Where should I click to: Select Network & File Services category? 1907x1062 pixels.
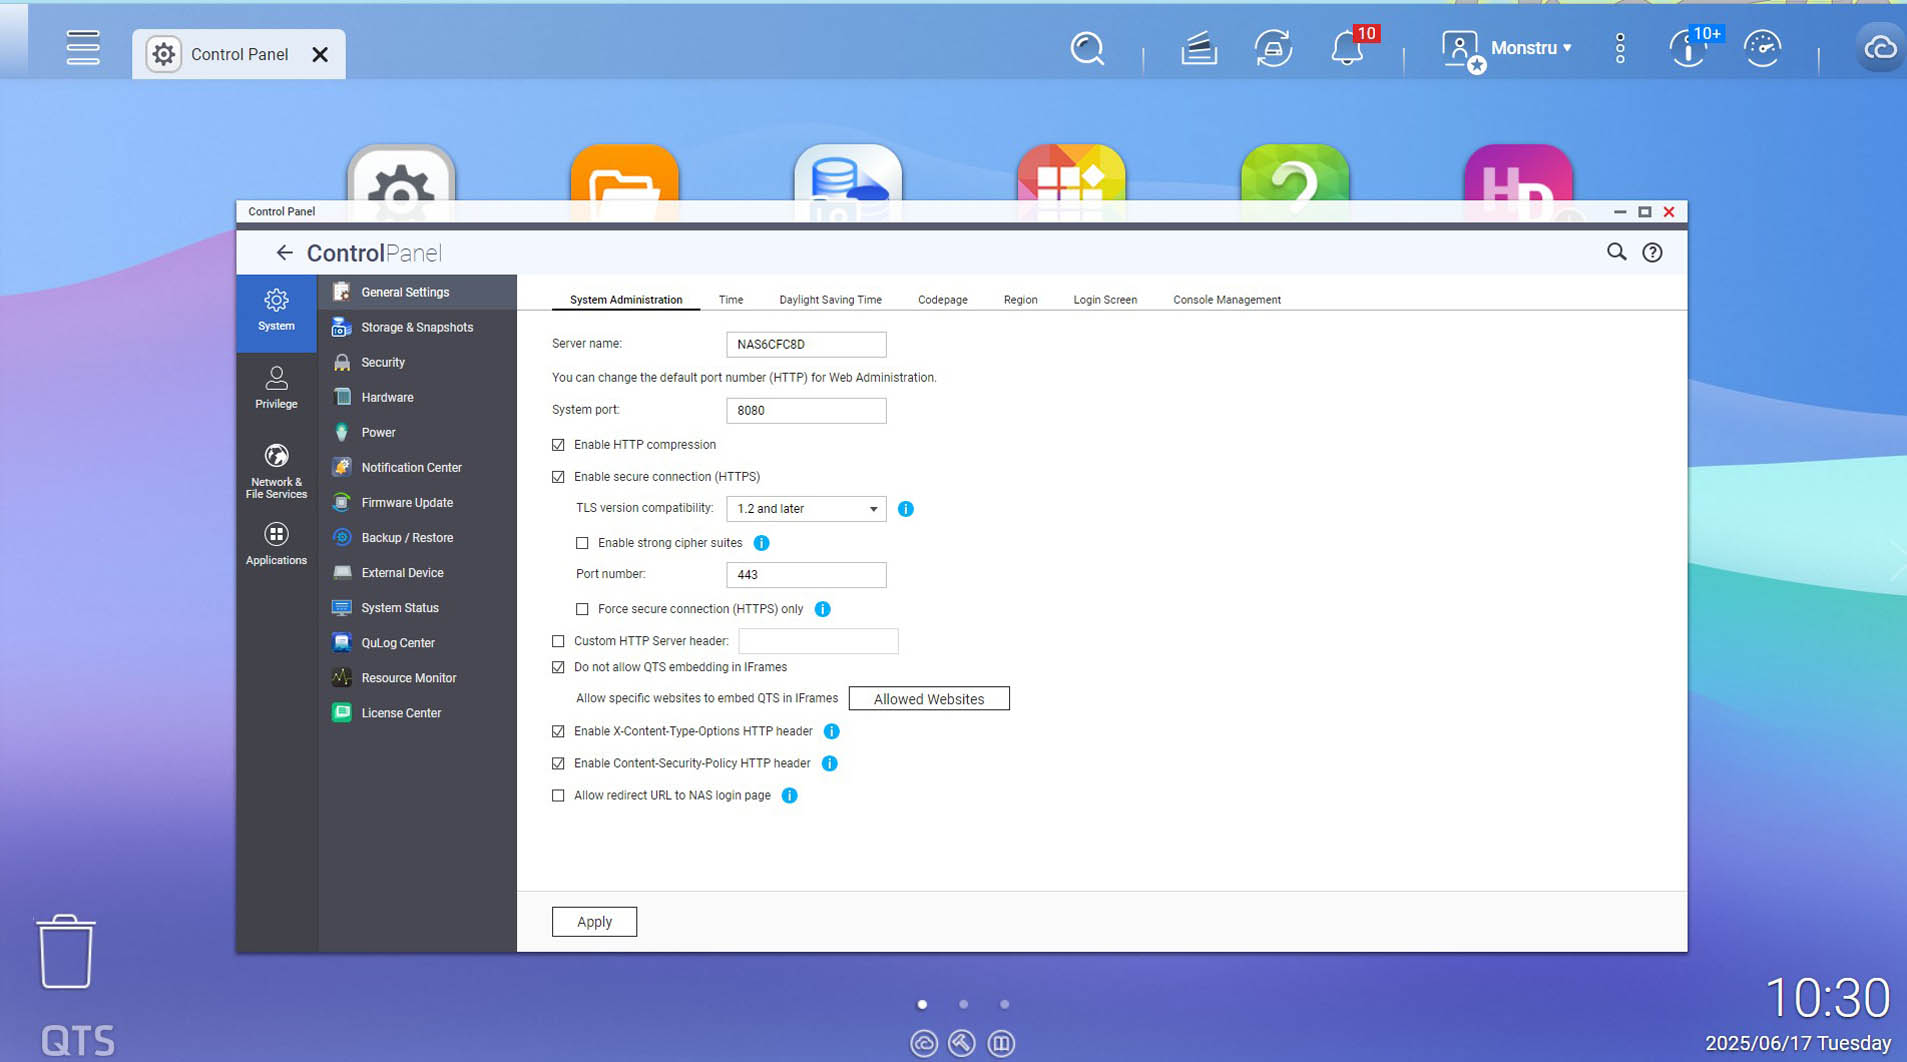(276, 472)
